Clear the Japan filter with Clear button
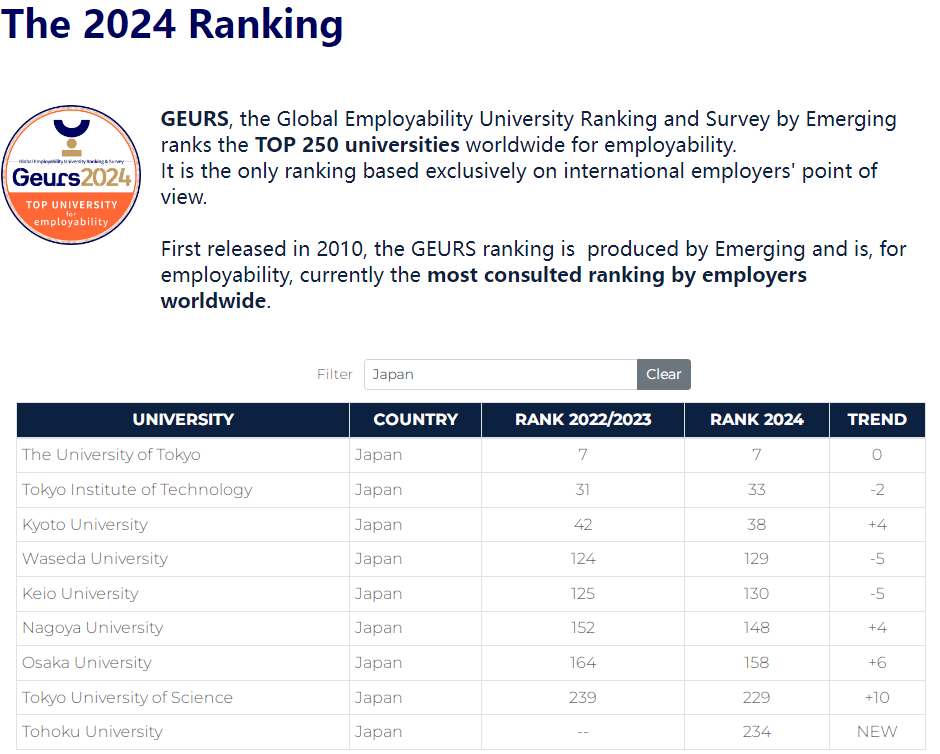940x754 pixels. (x=664, y=374)
